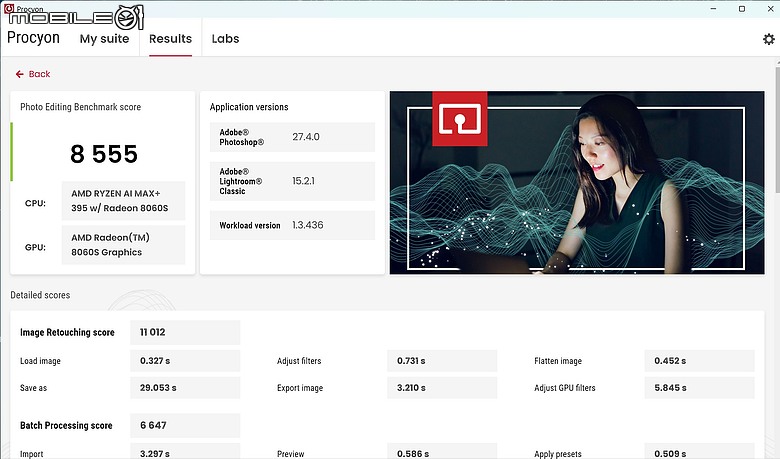Click Adjust GPU filters value 5.845 s
The width and height of the screenshot is (780, 459).
pyautogui.click(x=699, y=387)
